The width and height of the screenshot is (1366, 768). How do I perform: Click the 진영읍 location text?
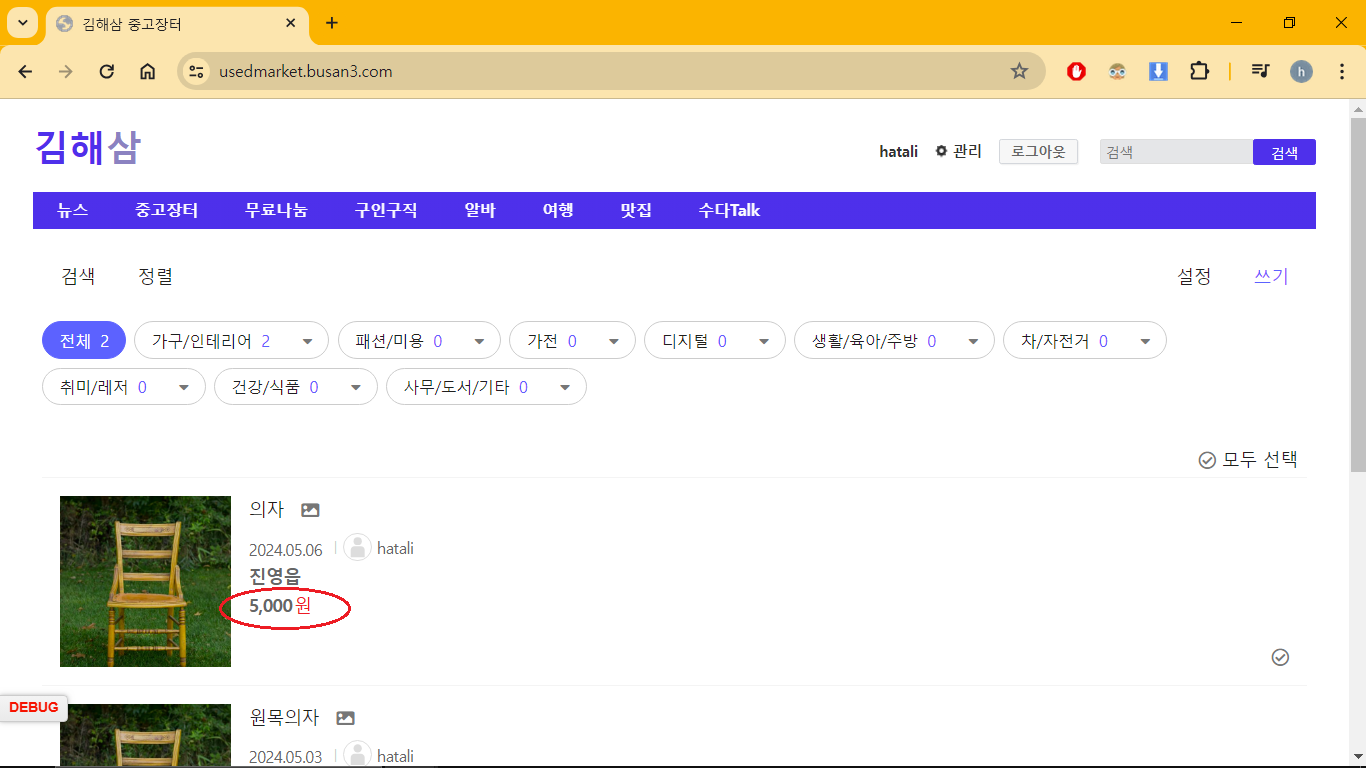point(274,576)
